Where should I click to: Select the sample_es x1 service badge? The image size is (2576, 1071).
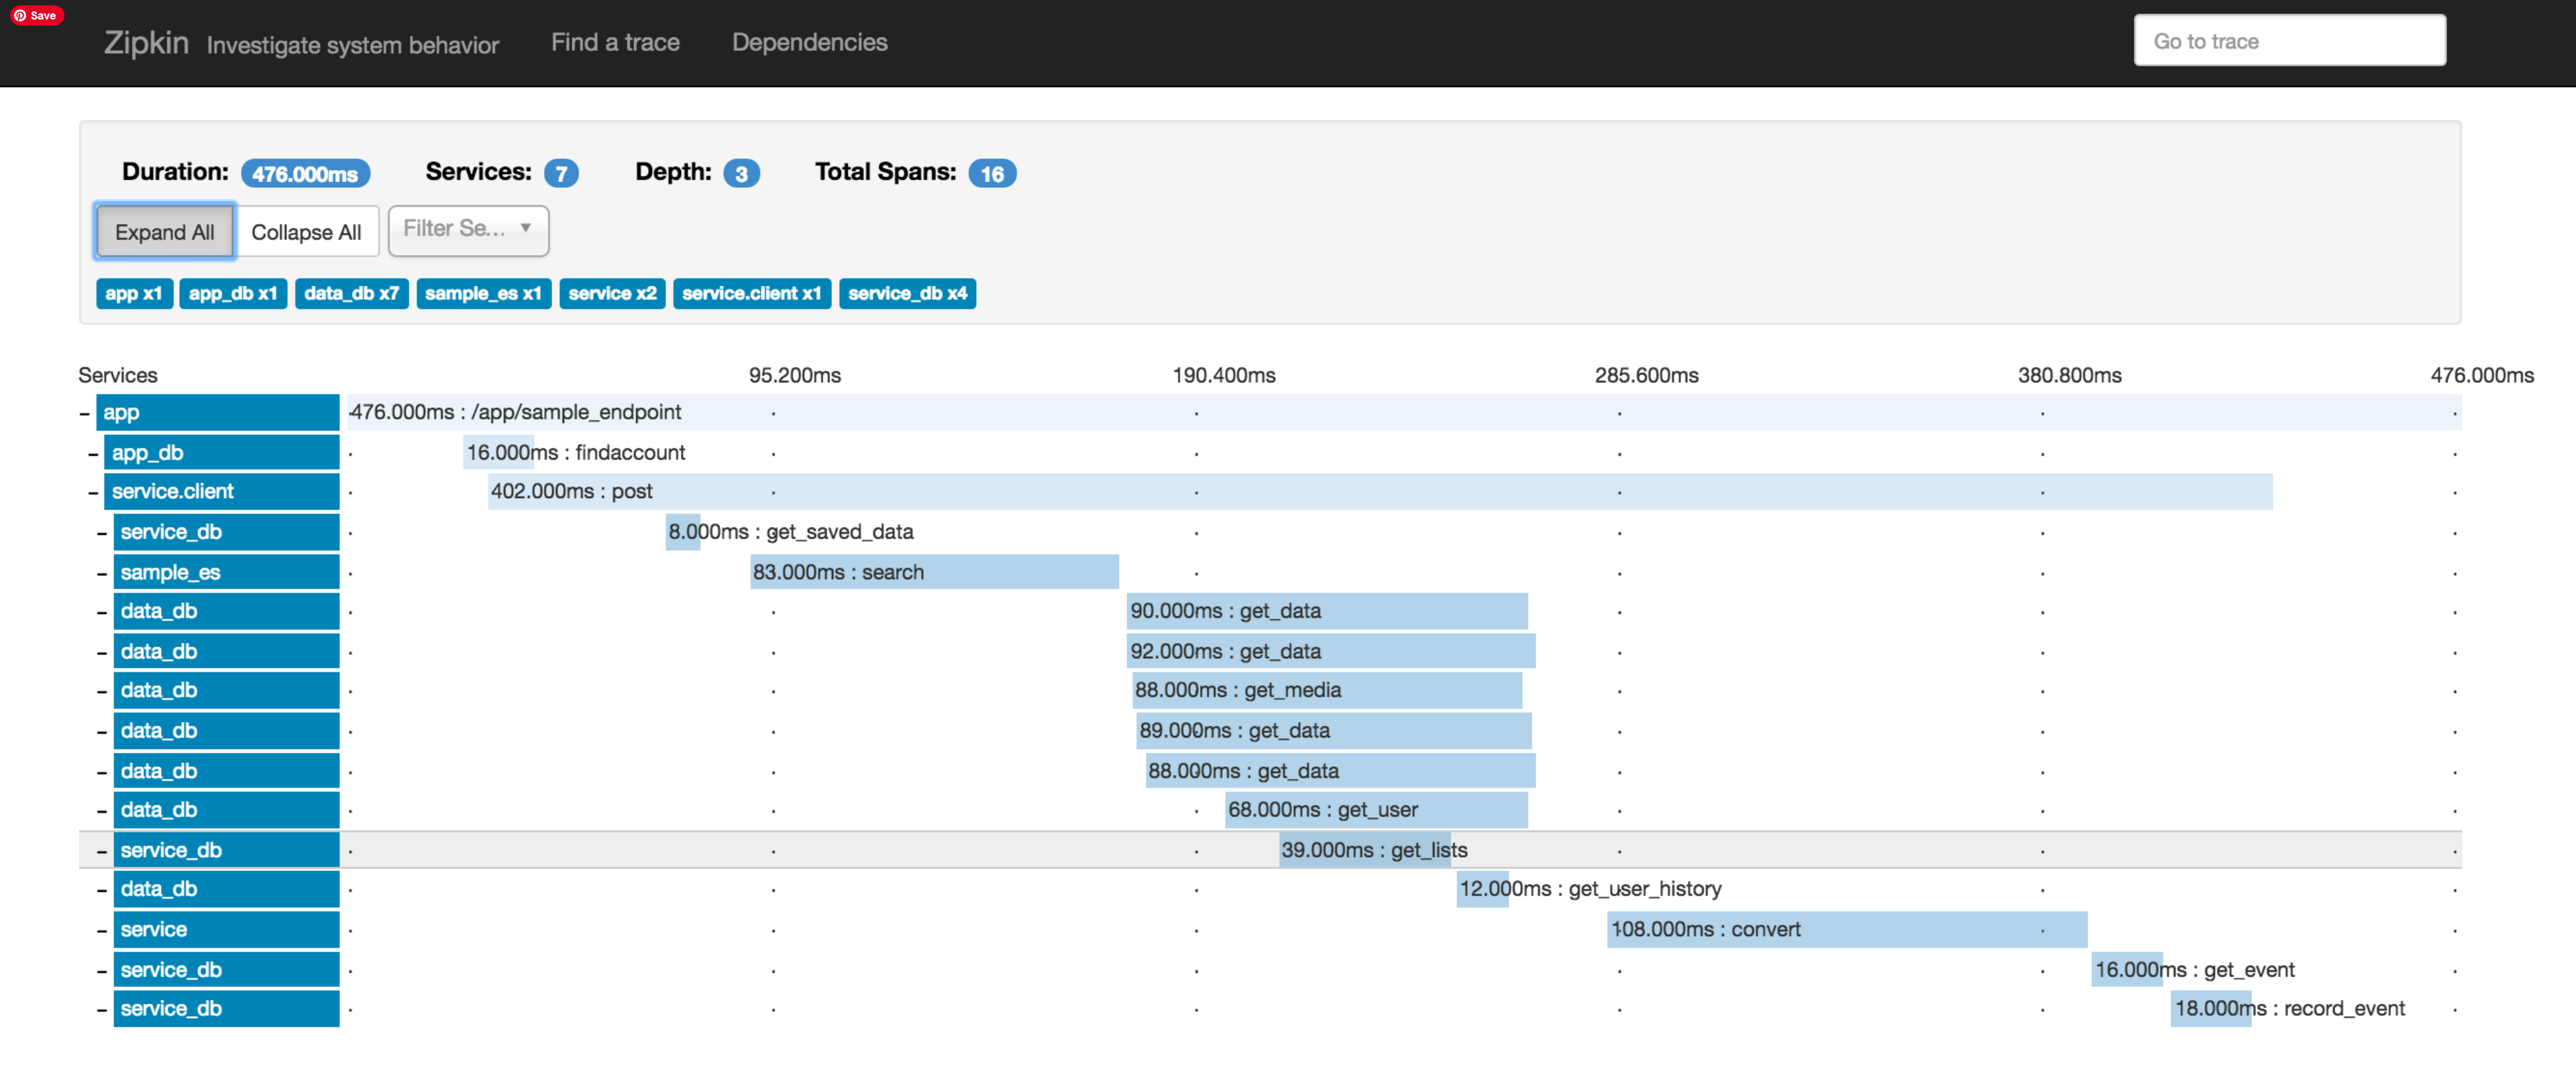click(483, 294)
